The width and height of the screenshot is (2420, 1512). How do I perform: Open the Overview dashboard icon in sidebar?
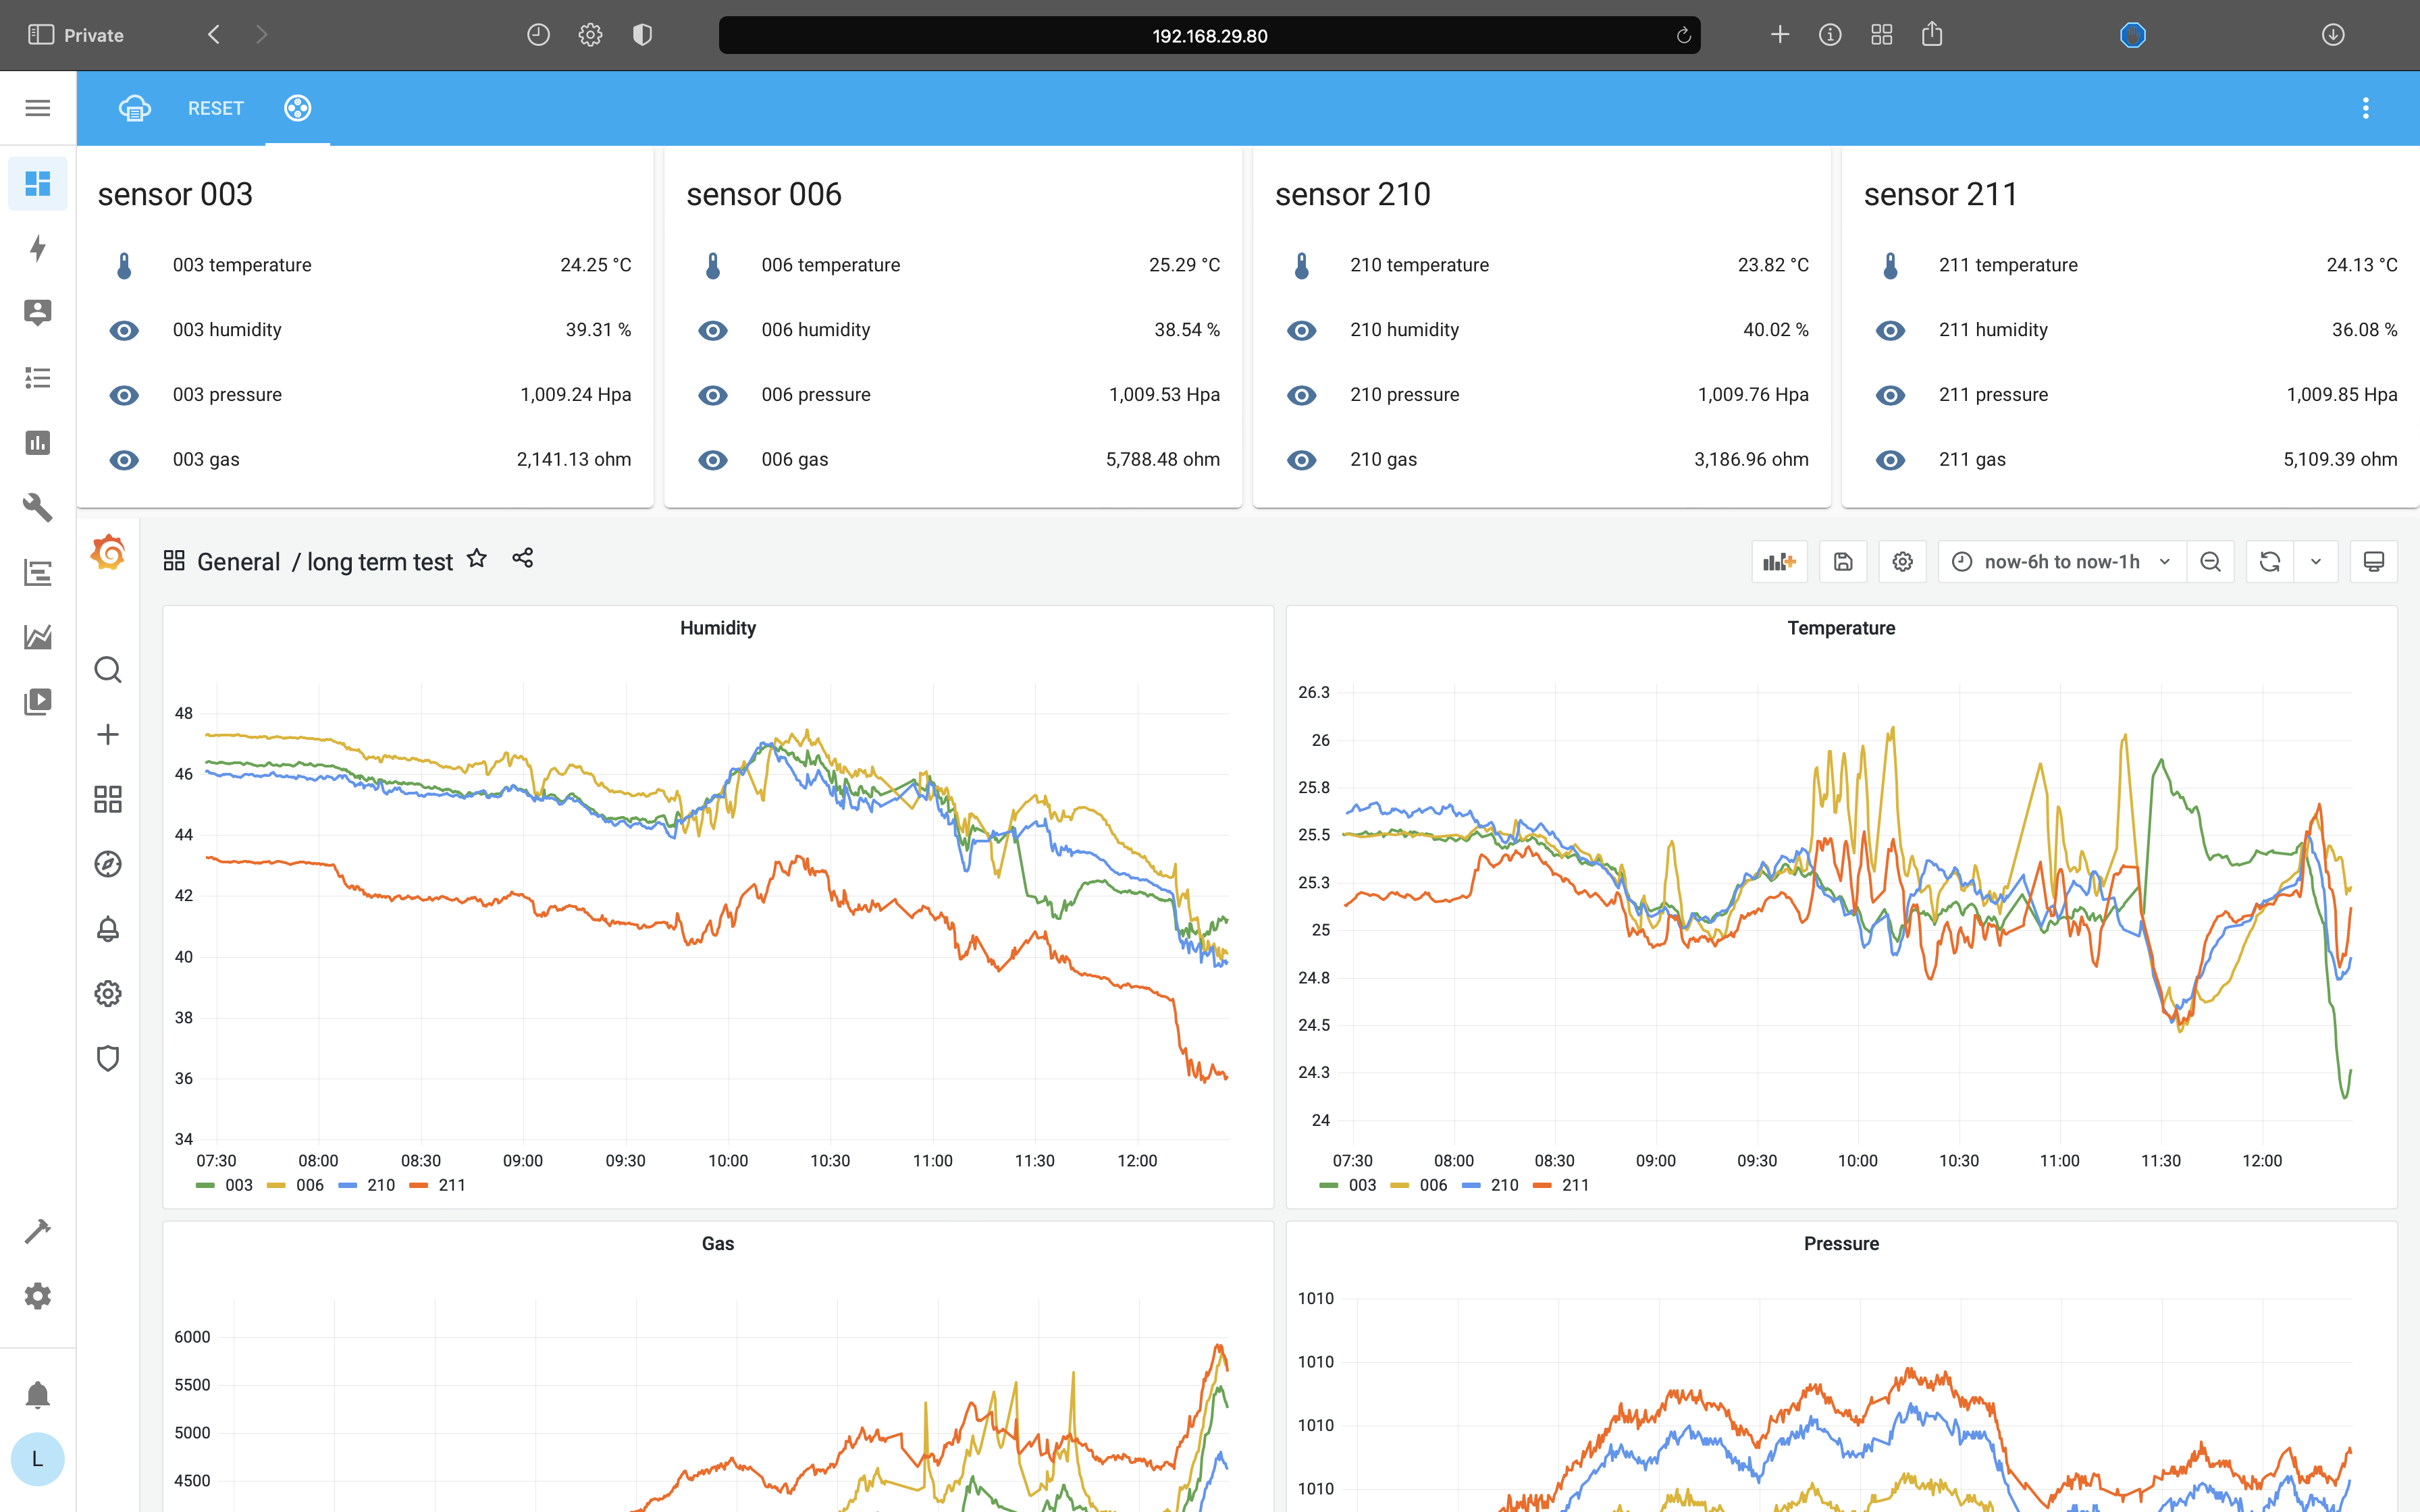tap(38, 183)
